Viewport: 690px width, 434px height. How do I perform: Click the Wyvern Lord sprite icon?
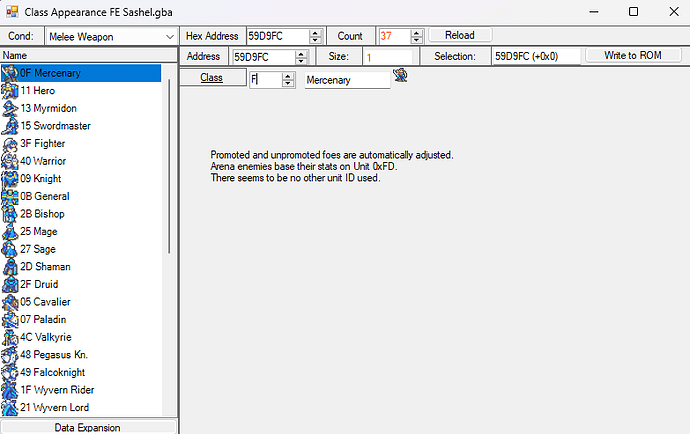pyautogui.click(x=10, y=407)
